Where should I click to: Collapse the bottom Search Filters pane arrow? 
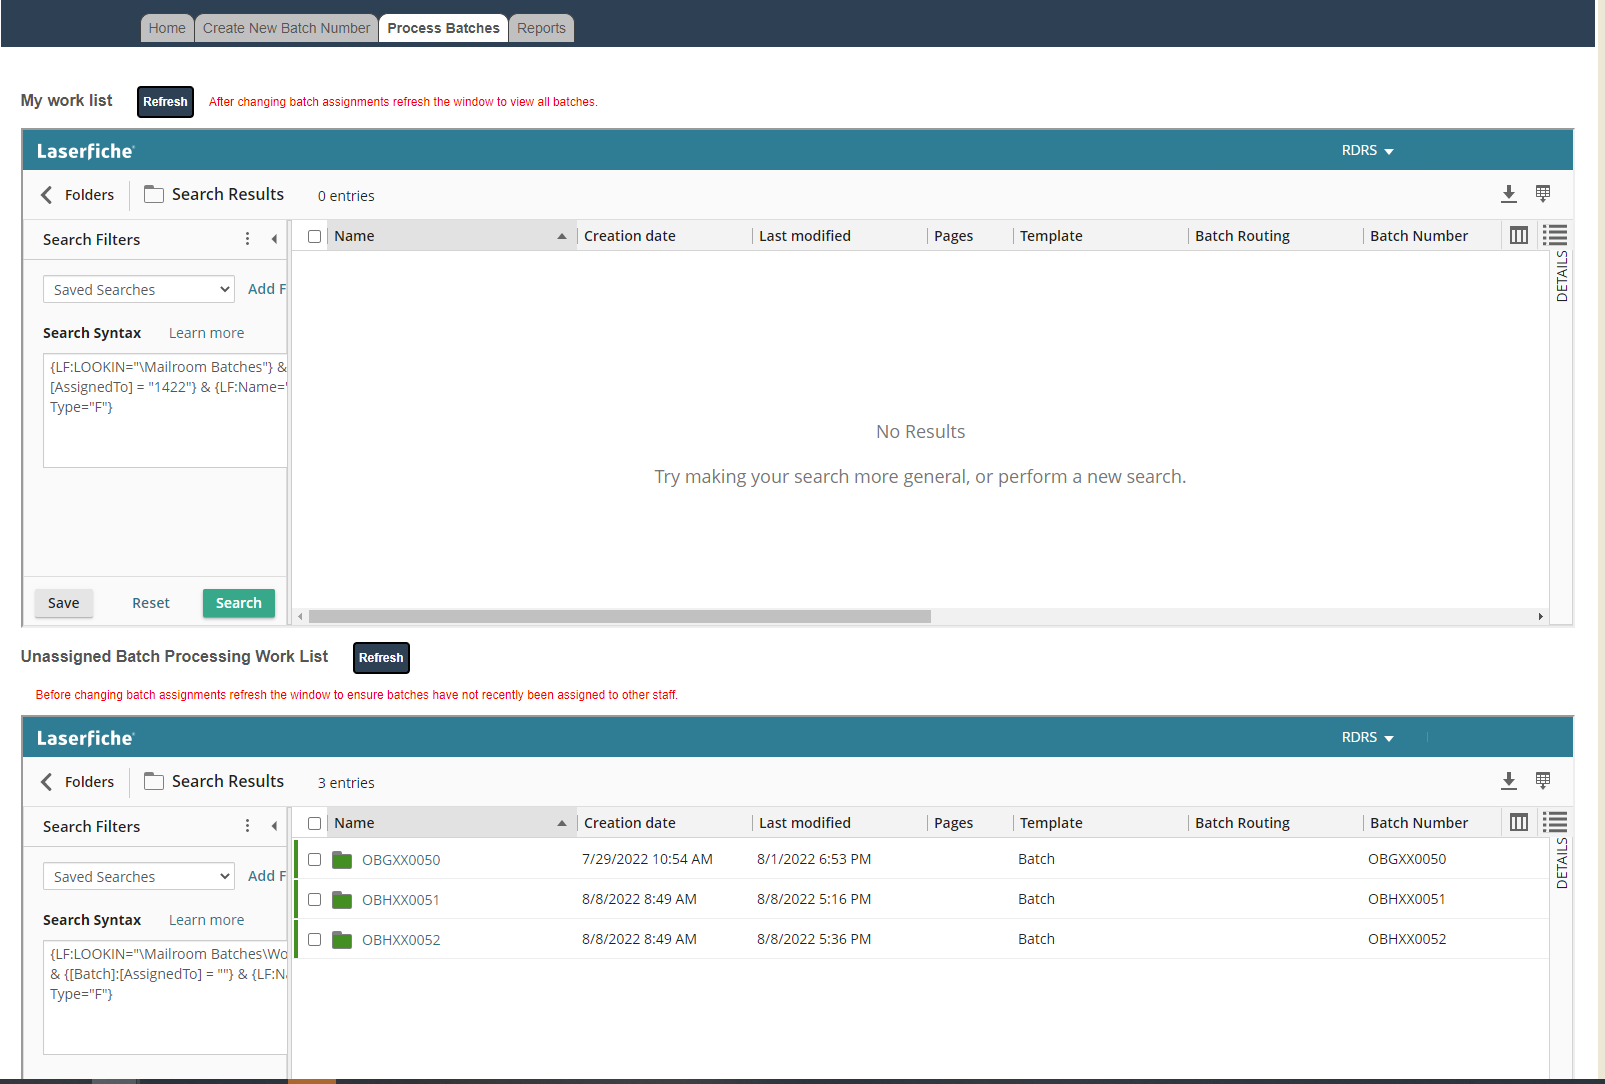(274, 826)
